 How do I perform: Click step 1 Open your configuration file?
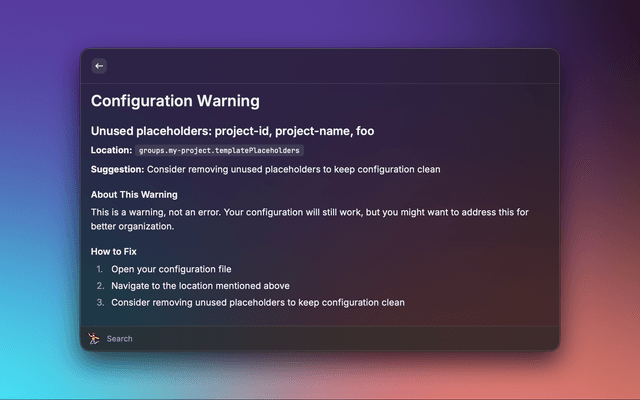click(171, 270)
